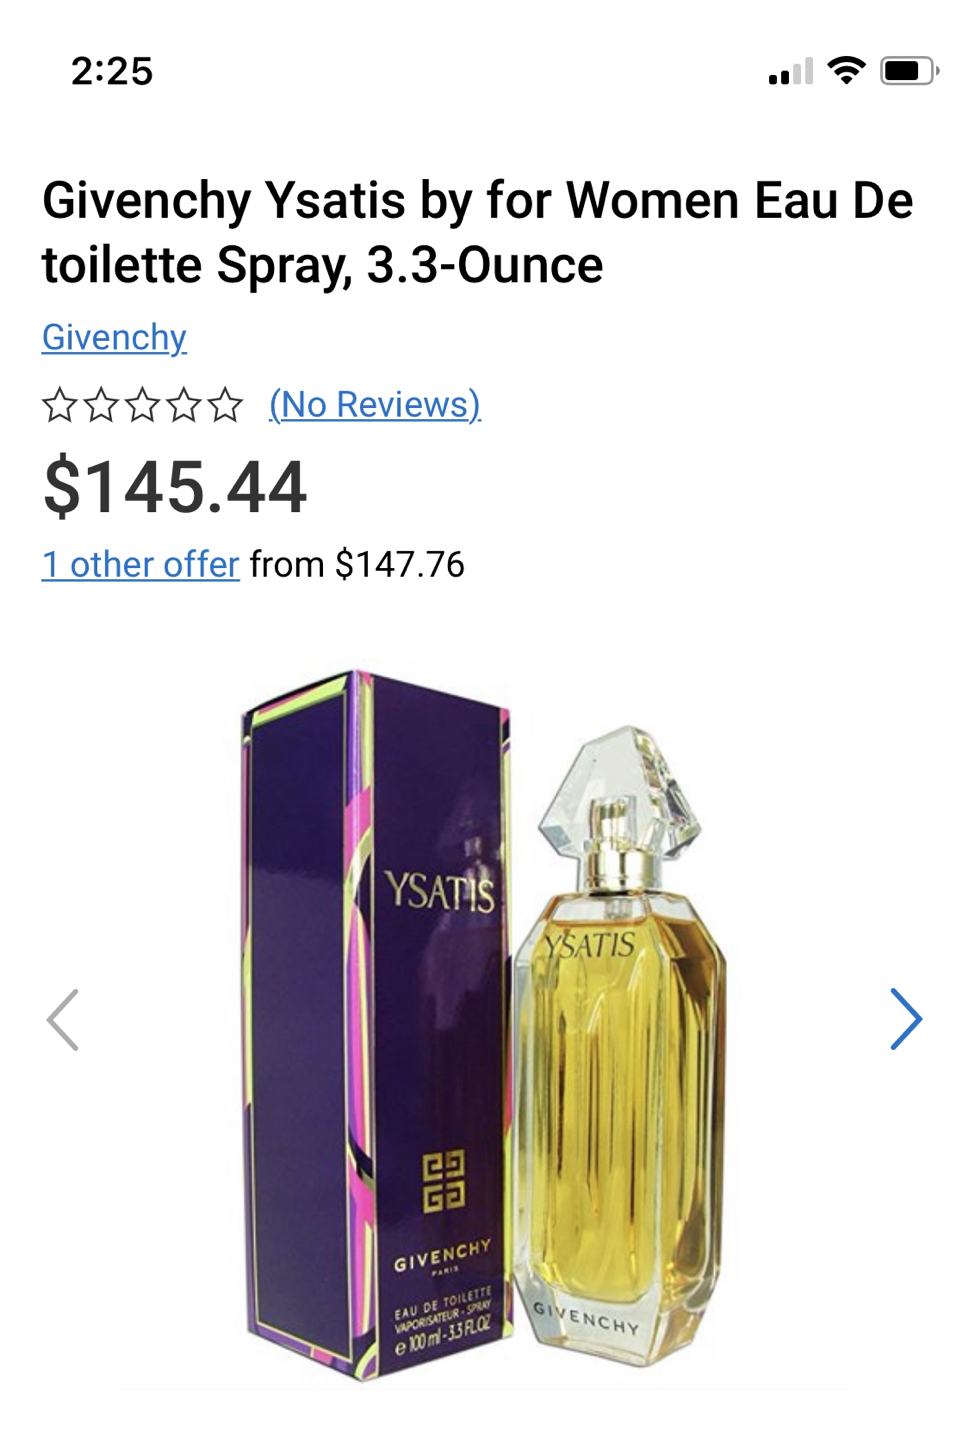
Task: Tap the fifth rating star
Action: tap(225, 405)
